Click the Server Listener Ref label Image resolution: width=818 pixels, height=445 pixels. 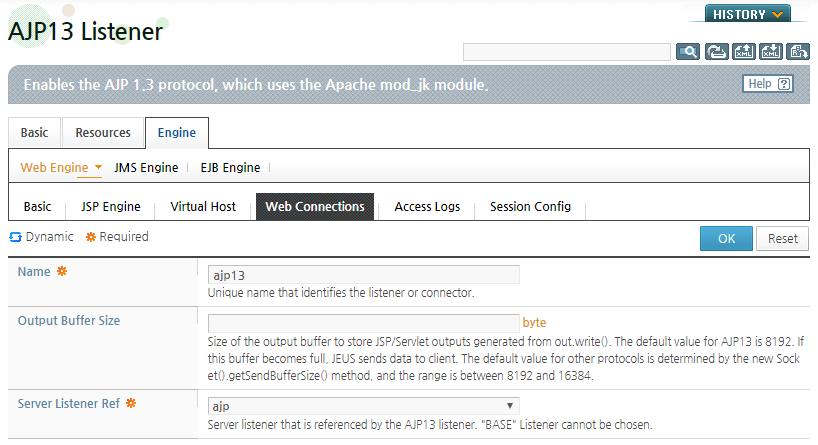tap(69, 404)
